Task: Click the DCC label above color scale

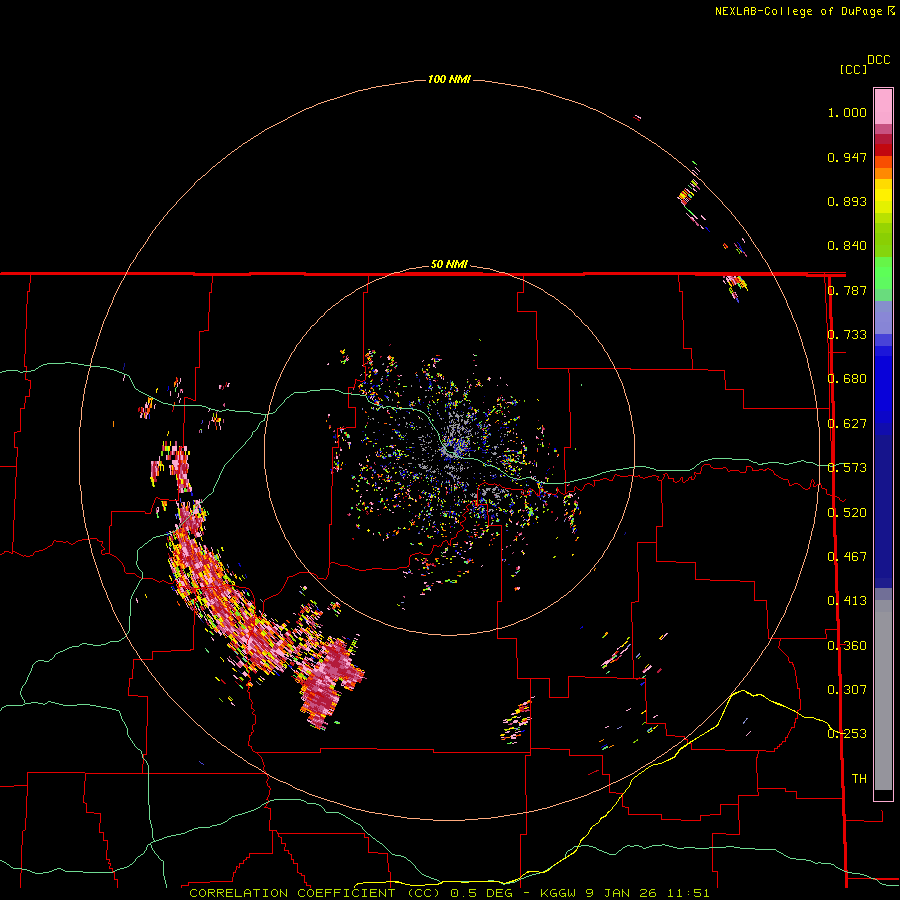Action: coord(879,60)
